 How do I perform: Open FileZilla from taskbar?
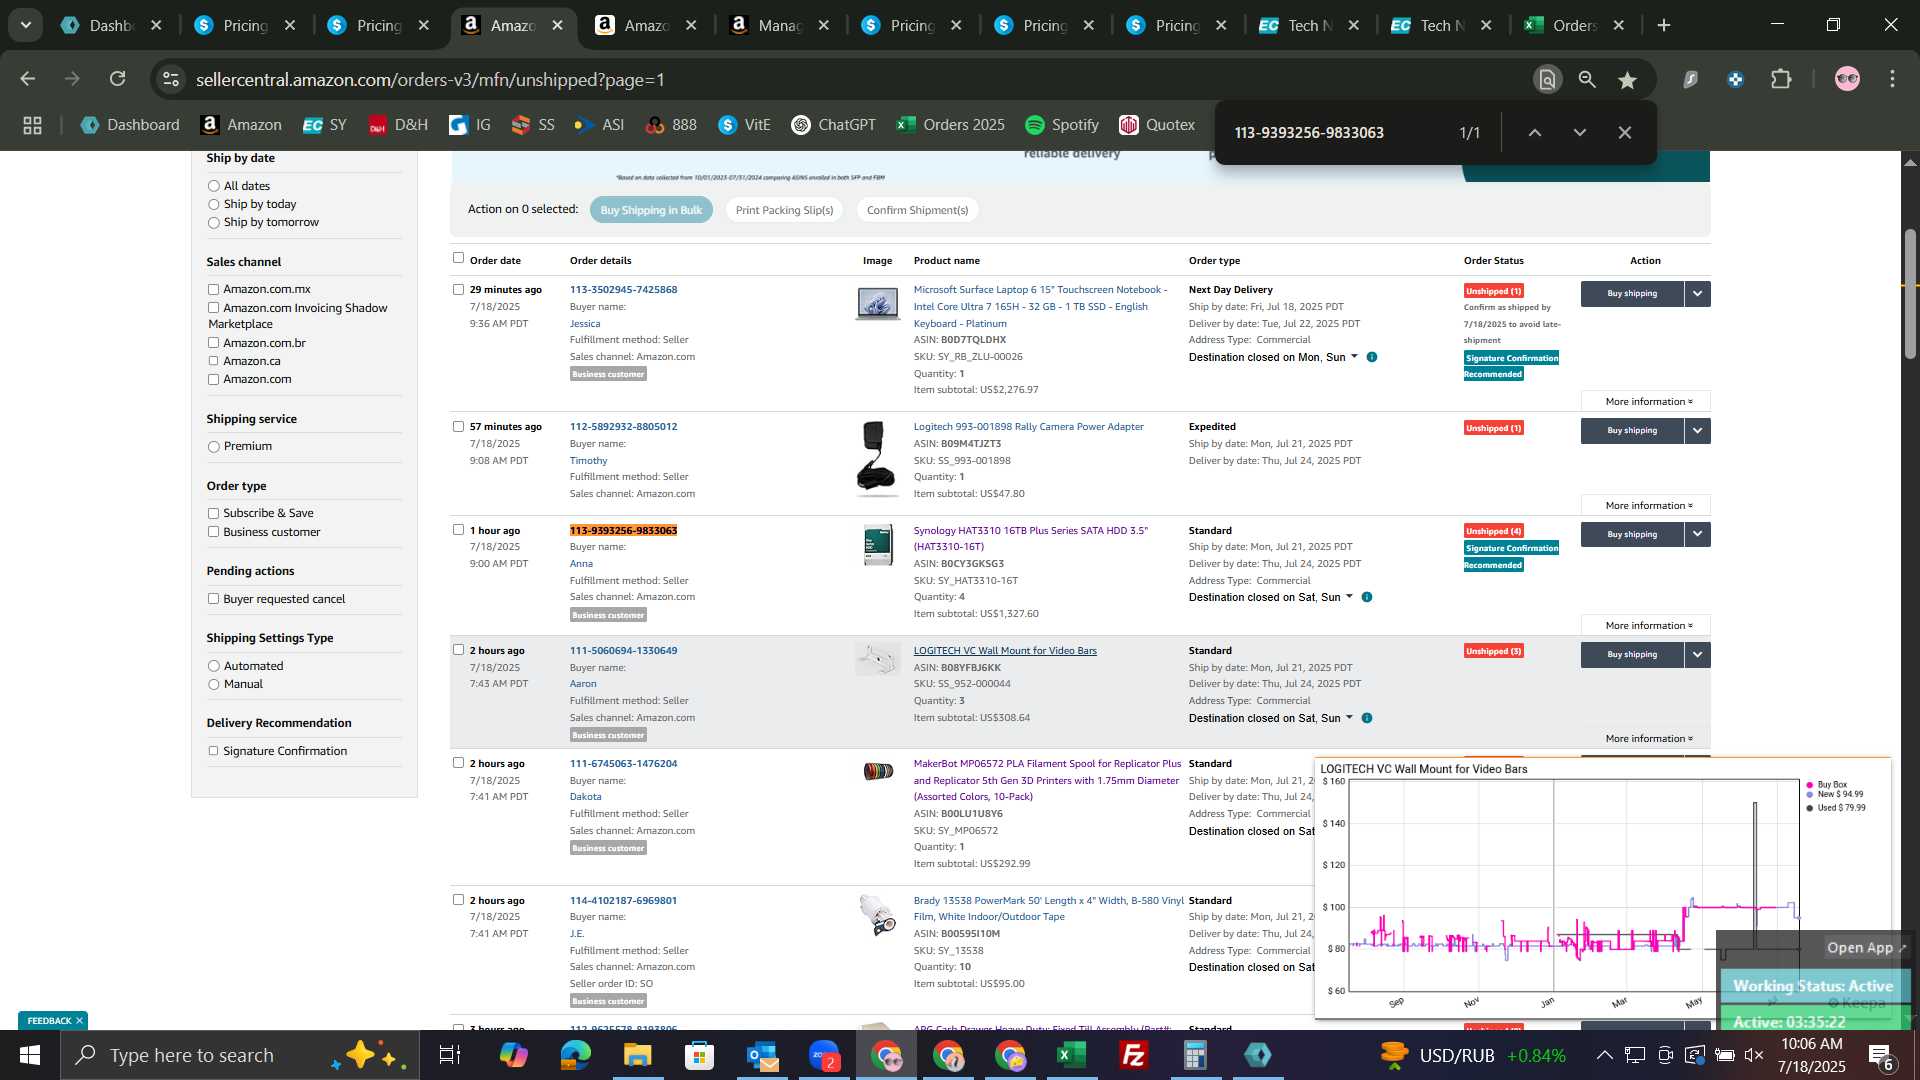coord(1133,1055)
